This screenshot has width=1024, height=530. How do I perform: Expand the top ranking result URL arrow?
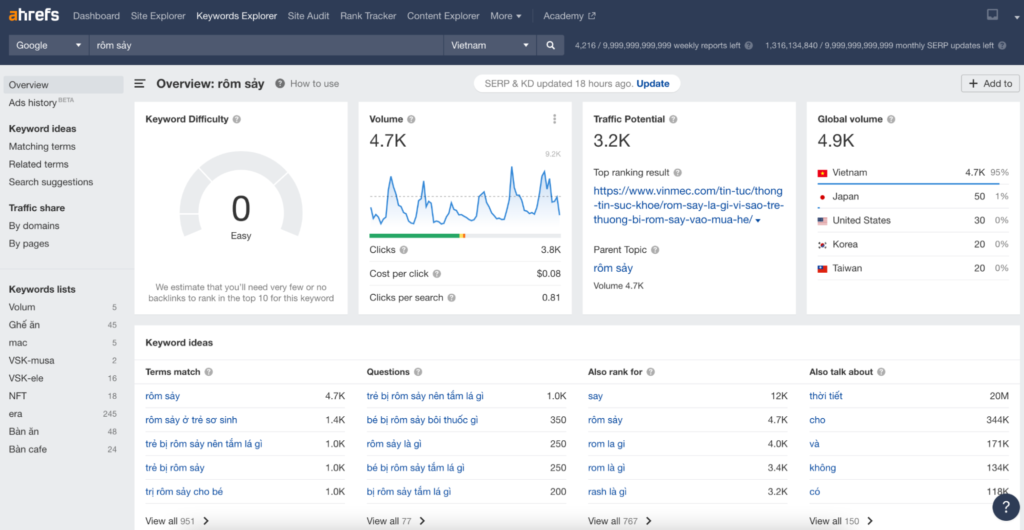[758, 221]
